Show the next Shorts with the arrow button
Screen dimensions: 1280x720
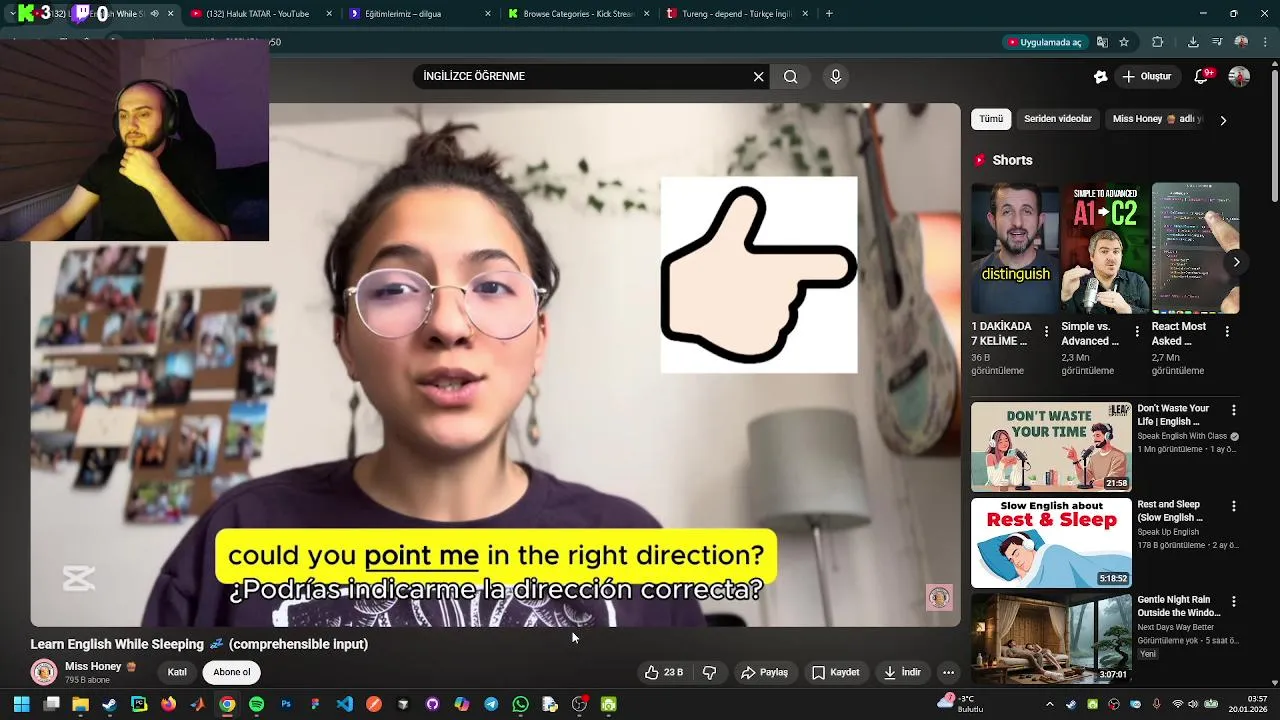pos(1236,262)
